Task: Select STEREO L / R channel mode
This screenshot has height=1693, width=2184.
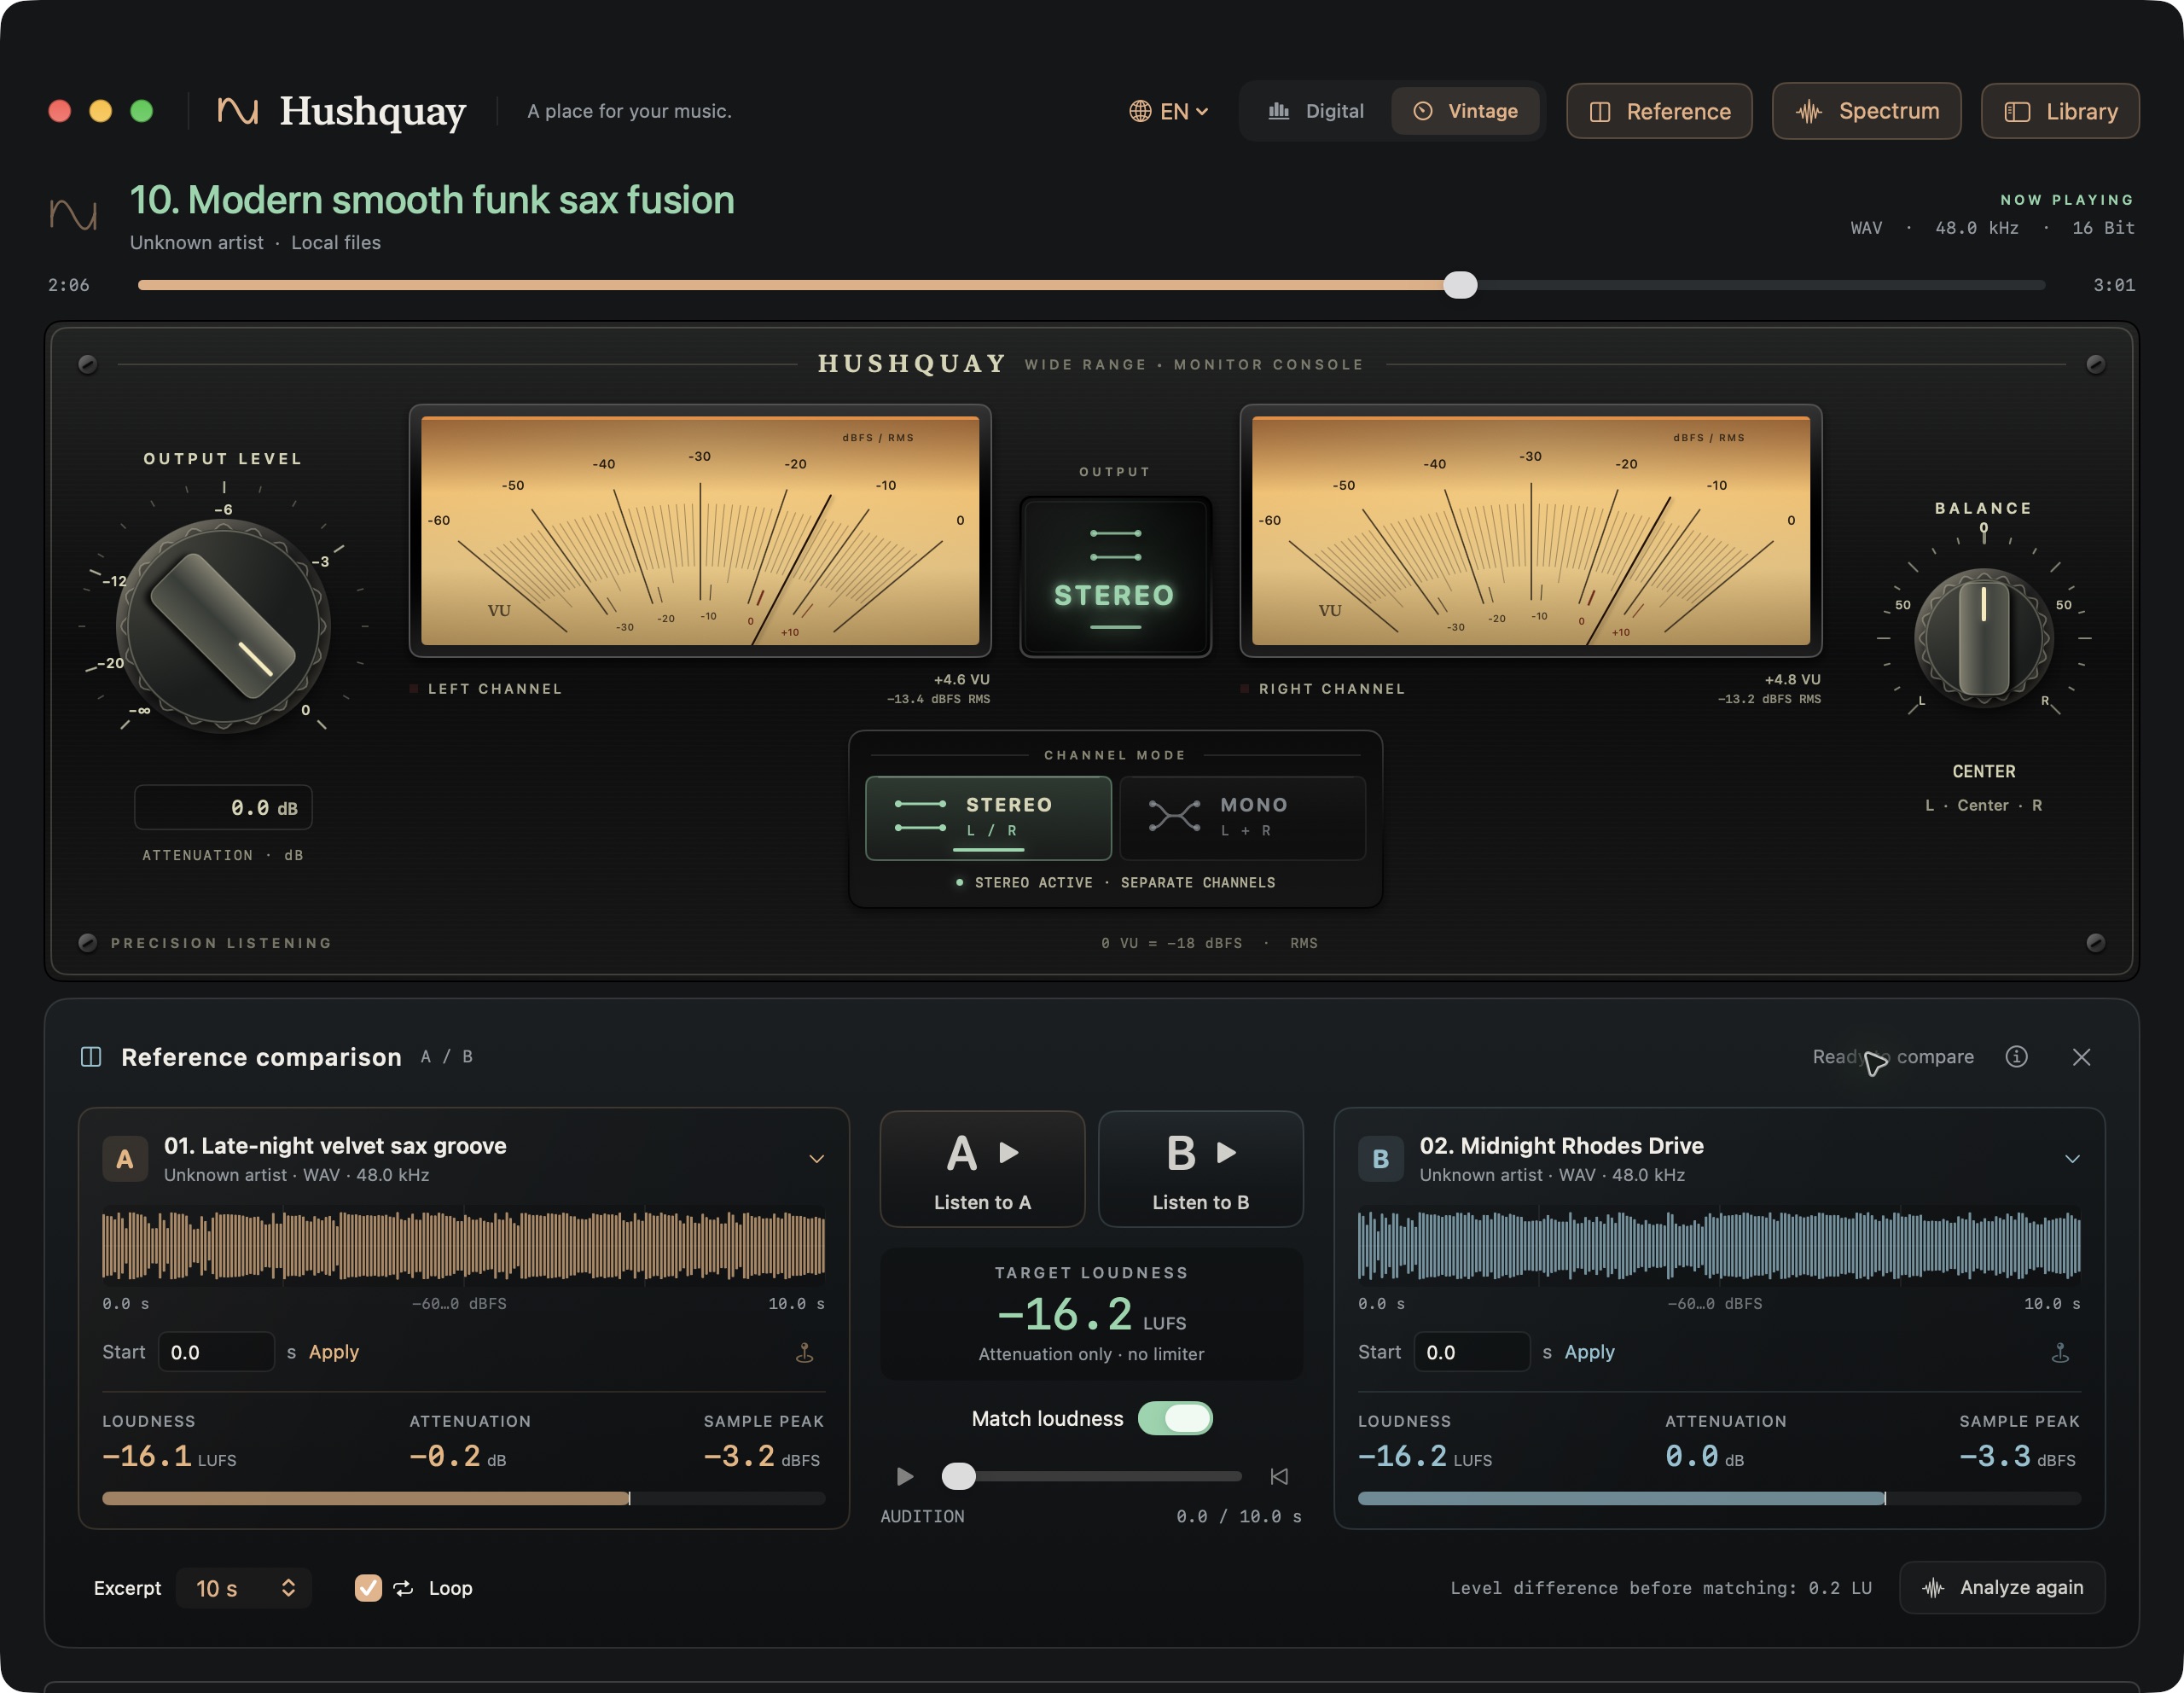Action: point(988,817)
